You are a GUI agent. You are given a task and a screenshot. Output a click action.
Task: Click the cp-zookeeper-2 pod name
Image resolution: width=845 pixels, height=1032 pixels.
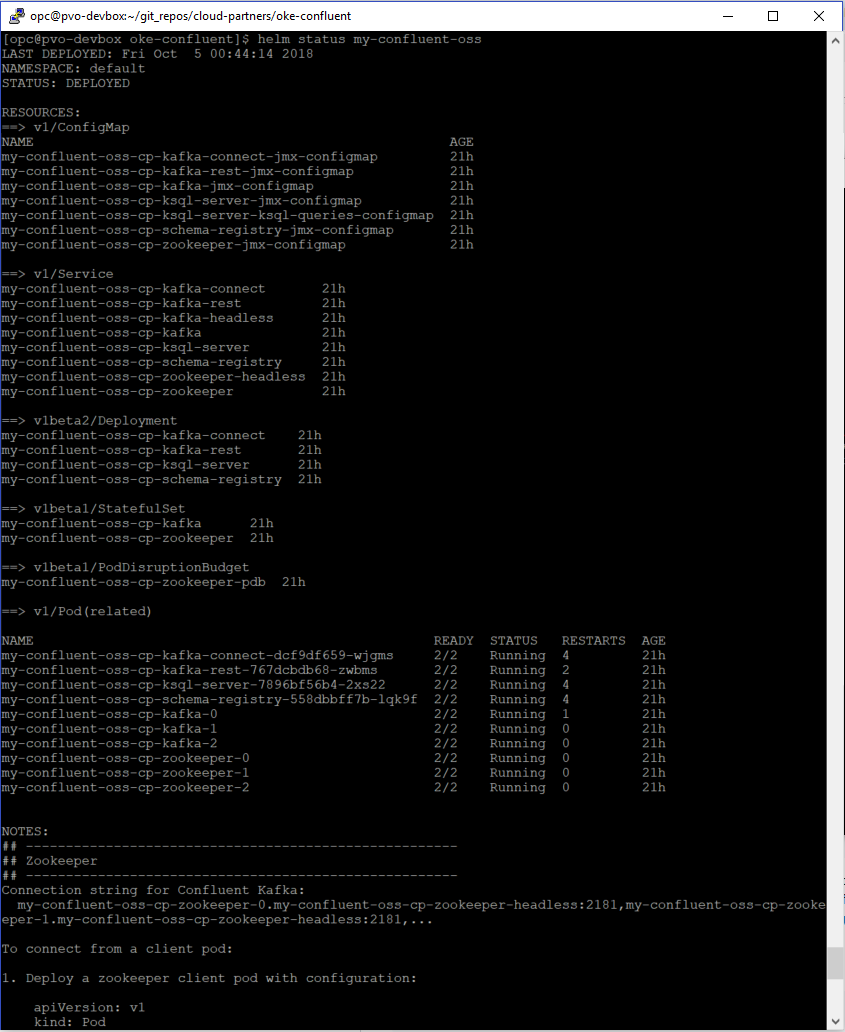coord(126,787)
